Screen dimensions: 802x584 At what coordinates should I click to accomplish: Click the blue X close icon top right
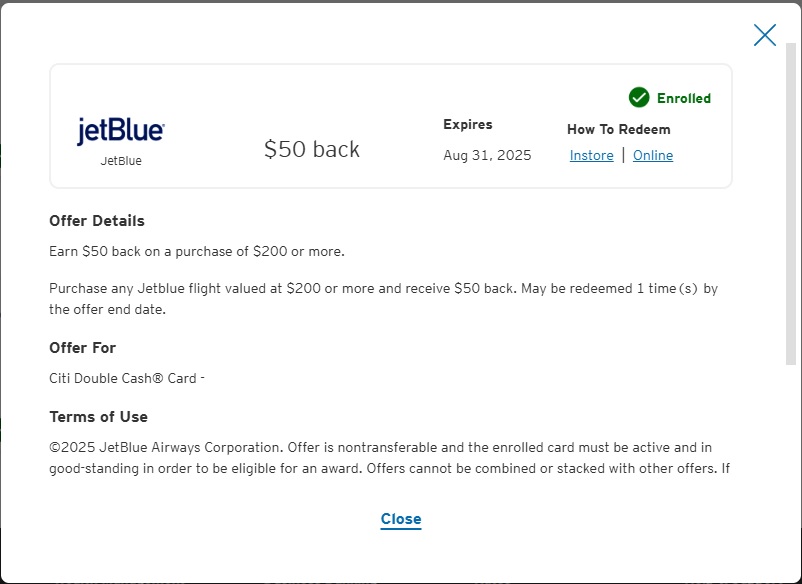point(764,34)
